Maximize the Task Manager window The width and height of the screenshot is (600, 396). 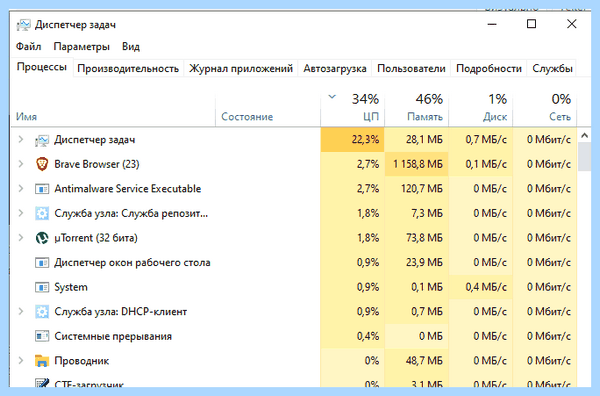coord(531,24)
